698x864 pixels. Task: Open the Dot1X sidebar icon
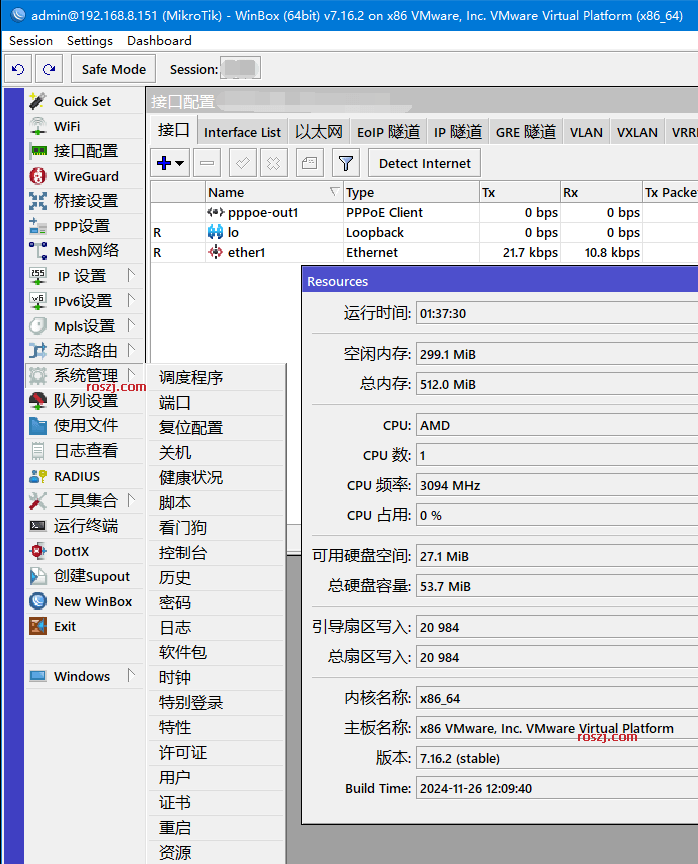tap(37, 551)
